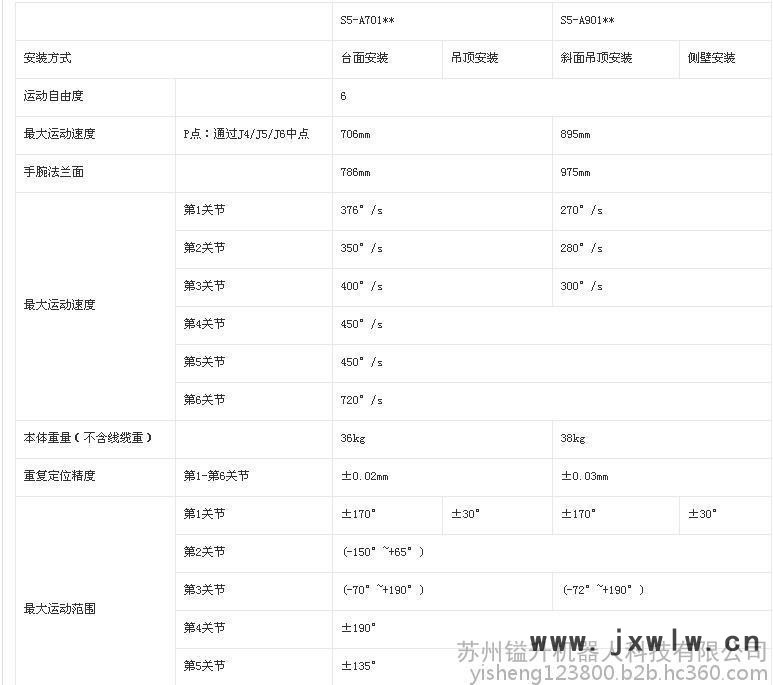Screen dimensions: 773x685
Task: Click the (-70°~+190°) range value
Action: click(383, 590)
